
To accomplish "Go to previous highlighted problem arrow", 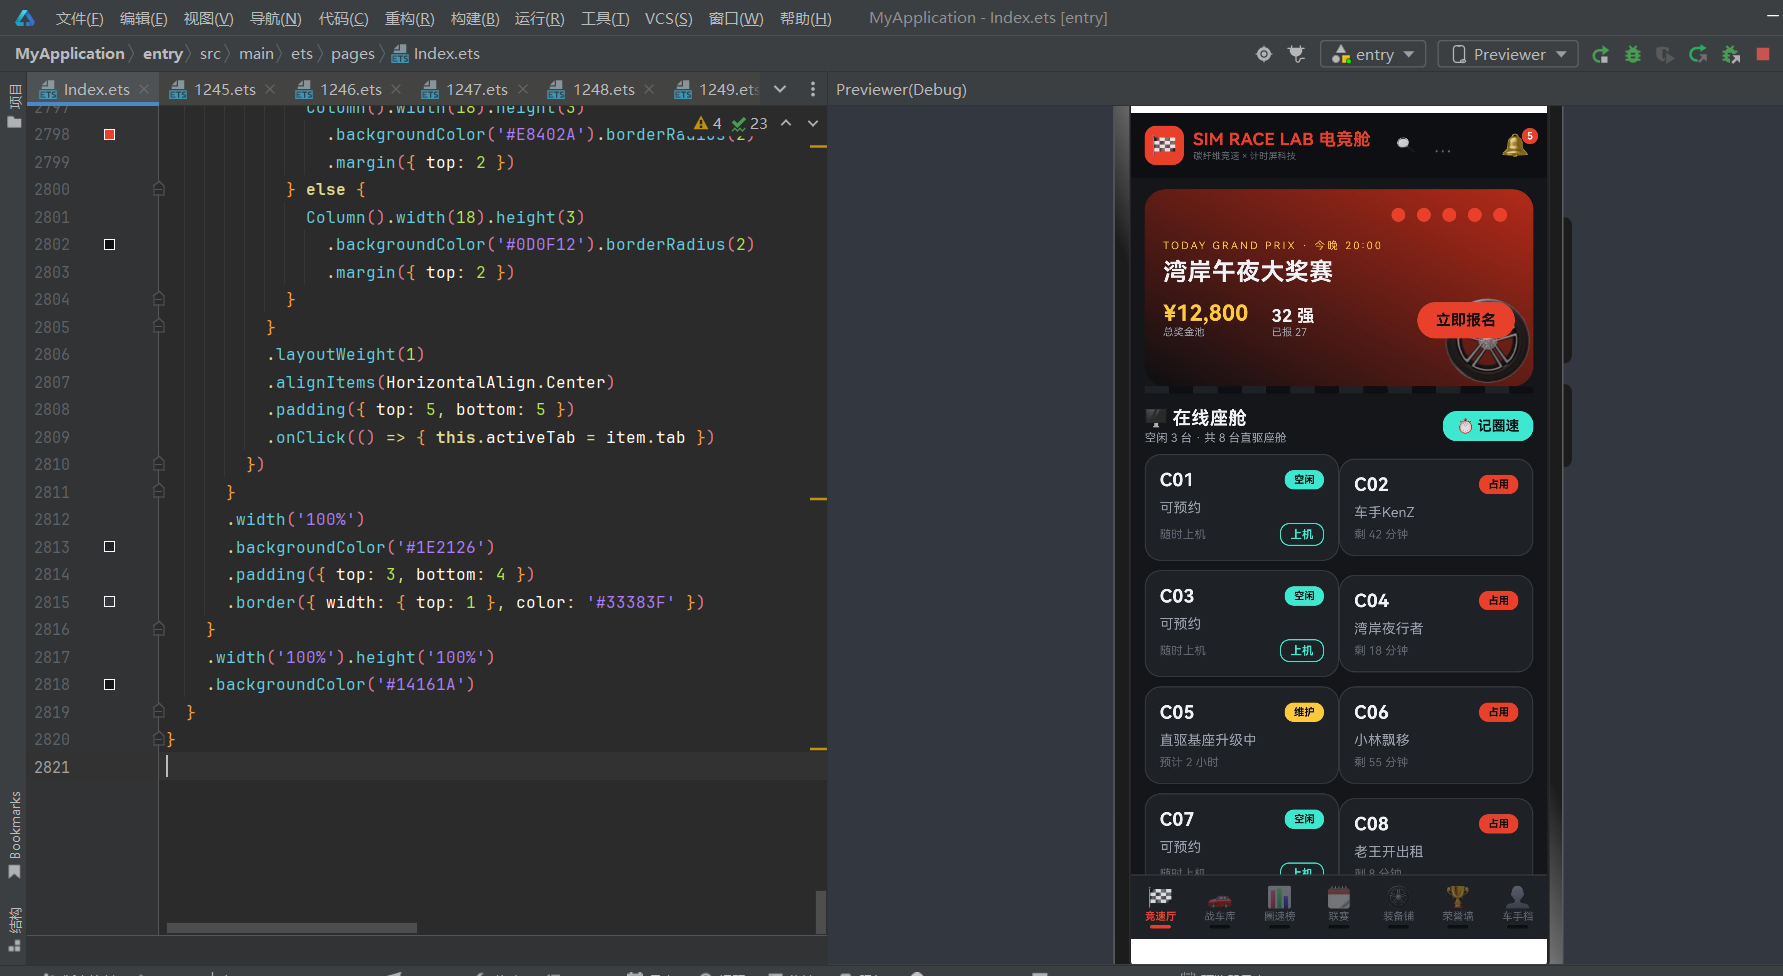I will click(786, 123).
